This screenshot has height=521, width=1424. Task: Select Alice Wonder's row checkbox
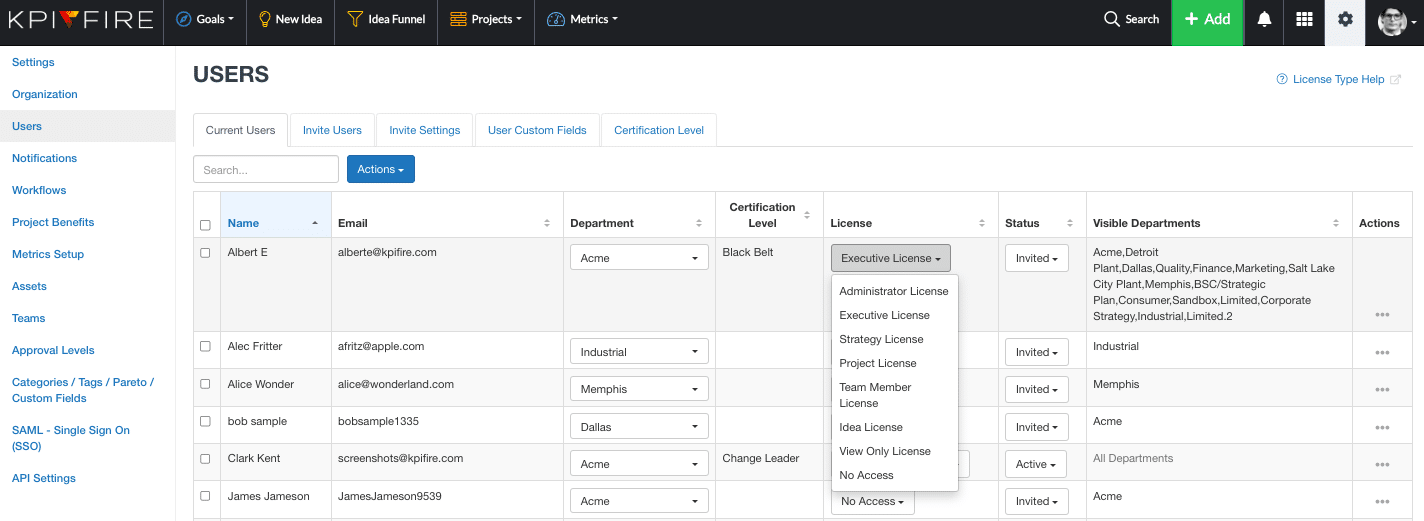pos(205,384)
